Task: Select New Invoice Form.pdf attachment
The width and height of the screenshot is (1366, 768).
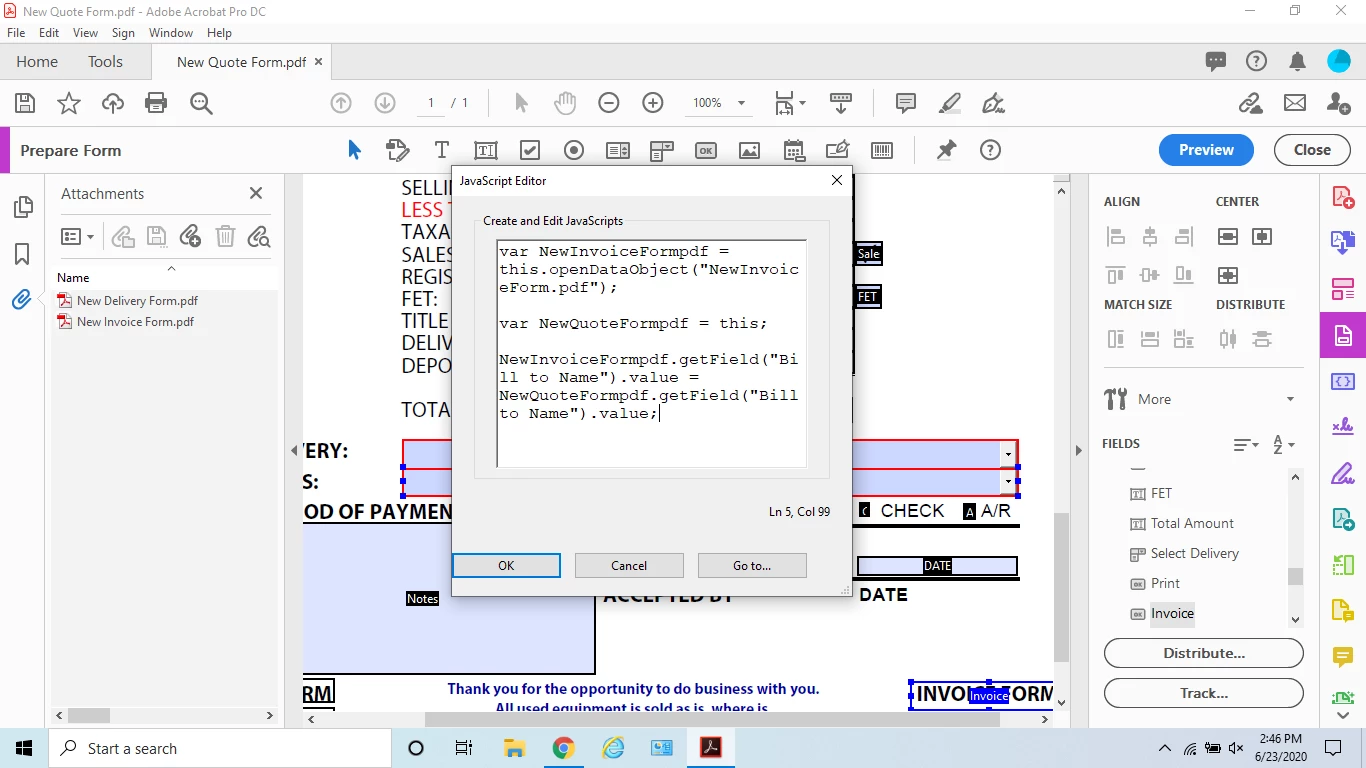Action: [135, 322]
